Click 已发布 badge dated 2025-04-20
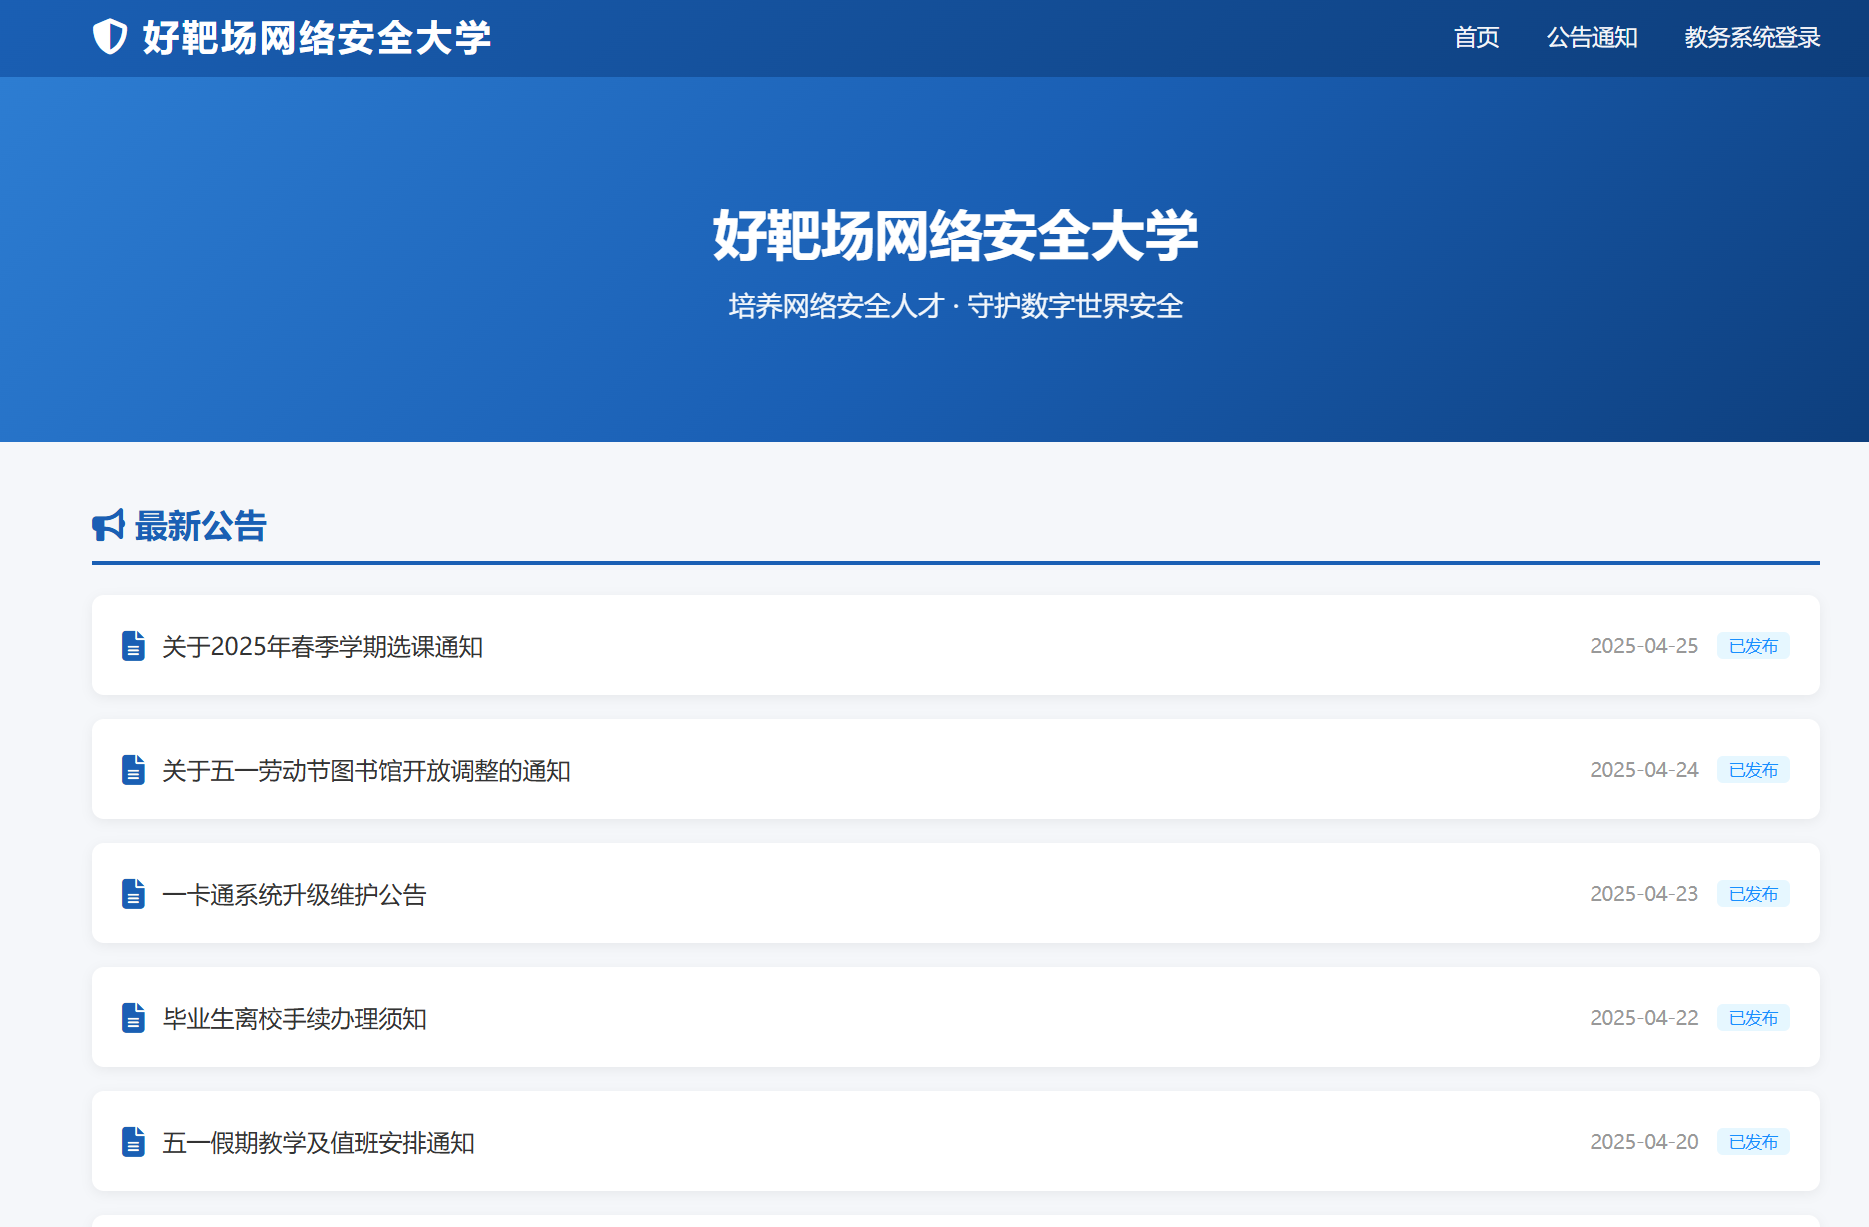Viewport: 1869px width, 1227px height. 1753,1142
